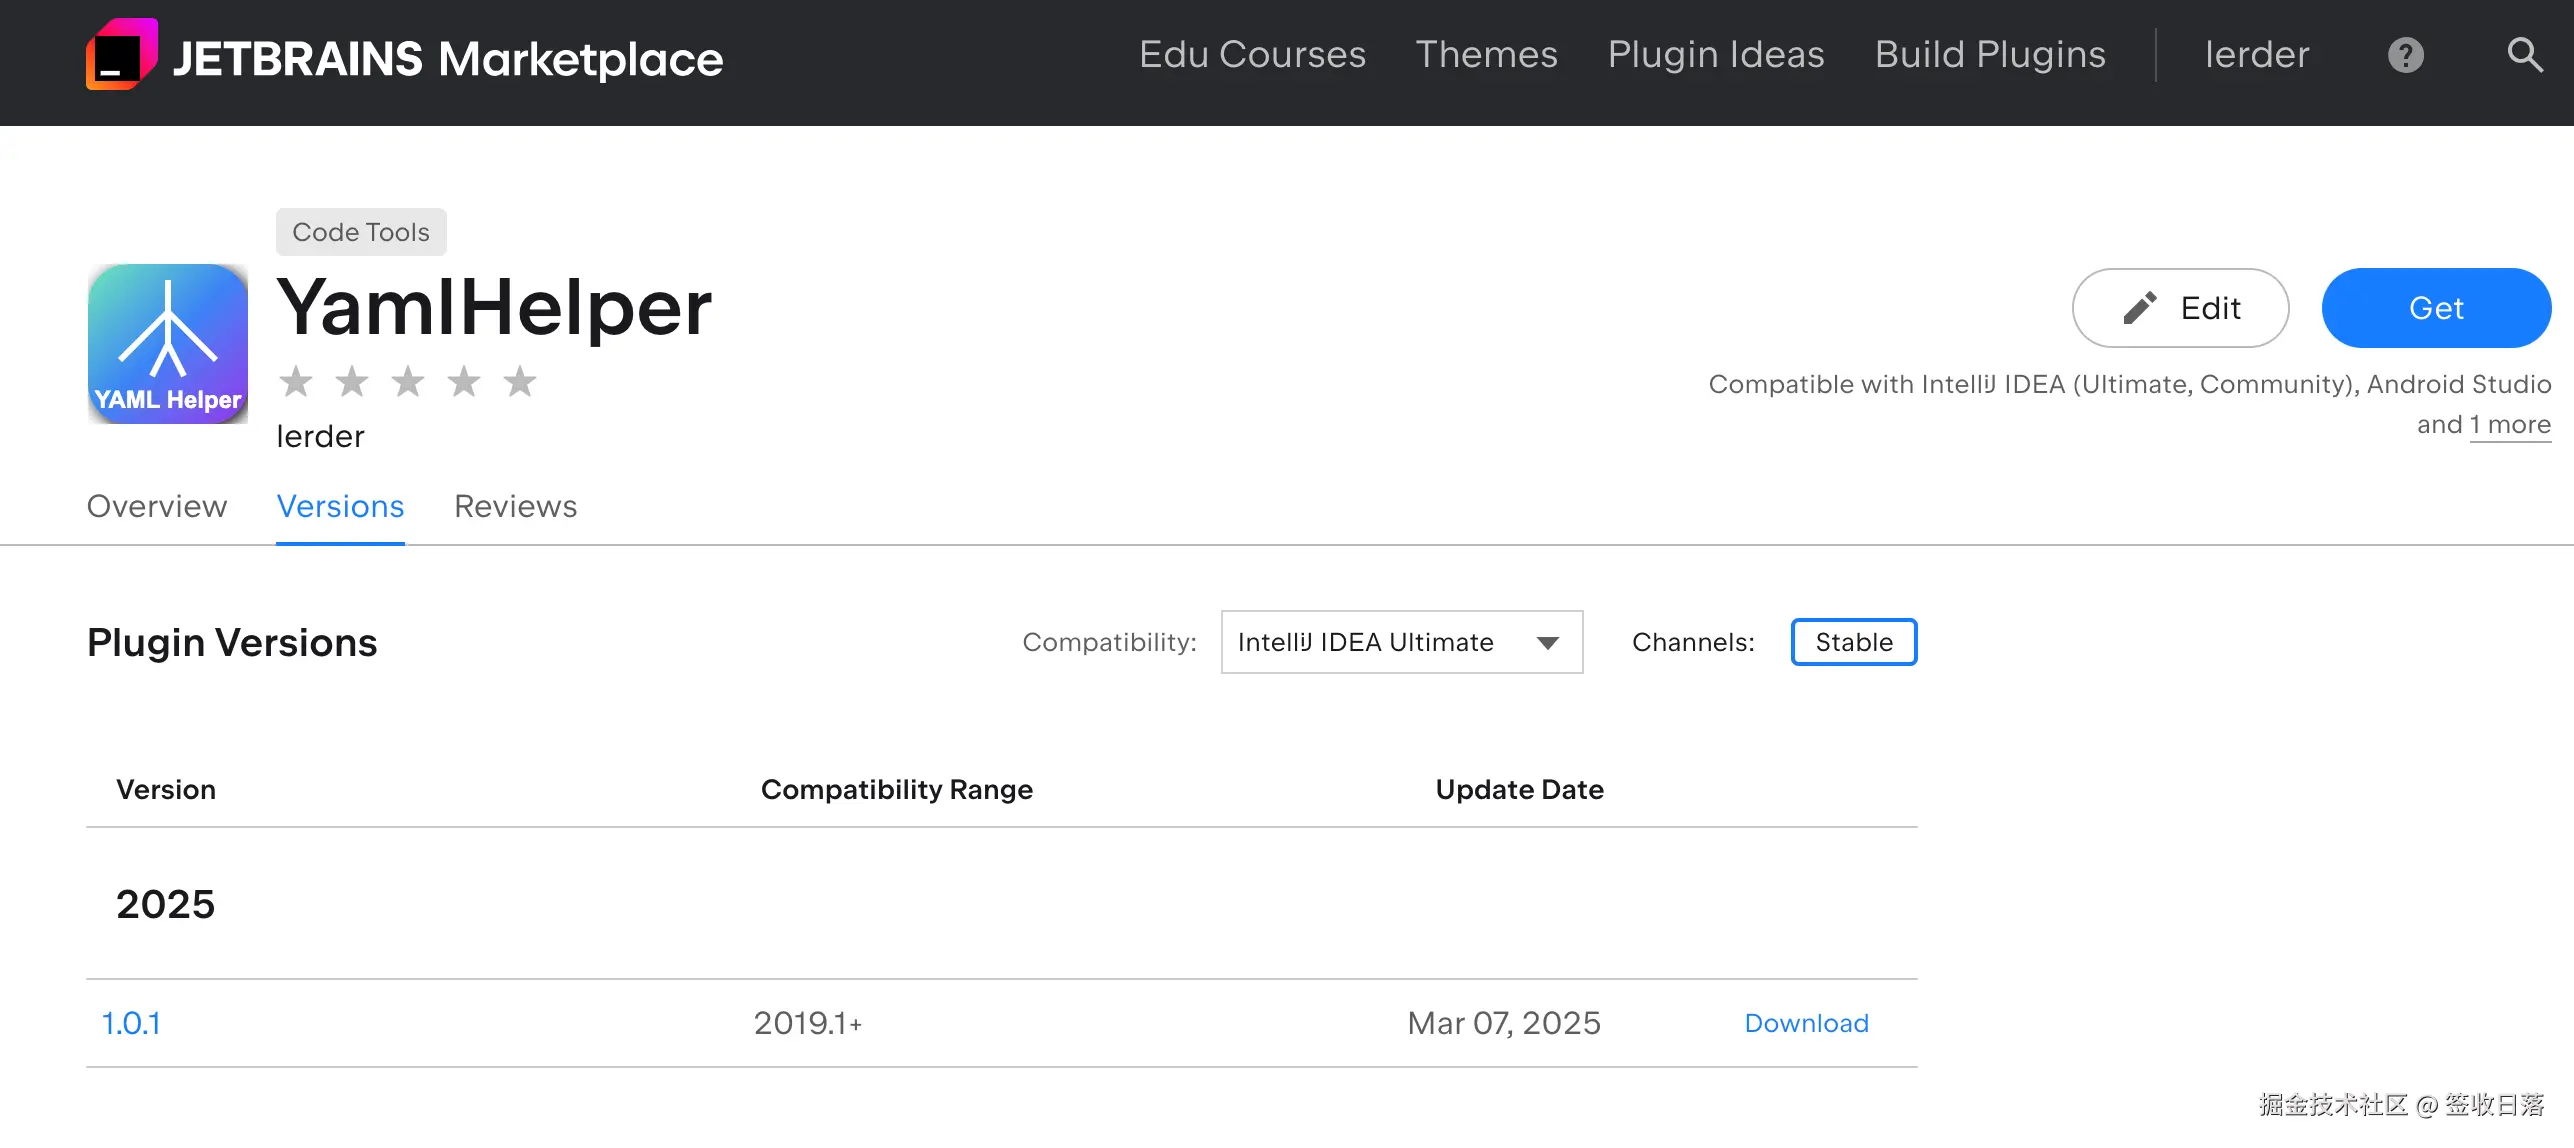Select the Versions tab
Screen dimensions: 2574x1148
[340, 506]
